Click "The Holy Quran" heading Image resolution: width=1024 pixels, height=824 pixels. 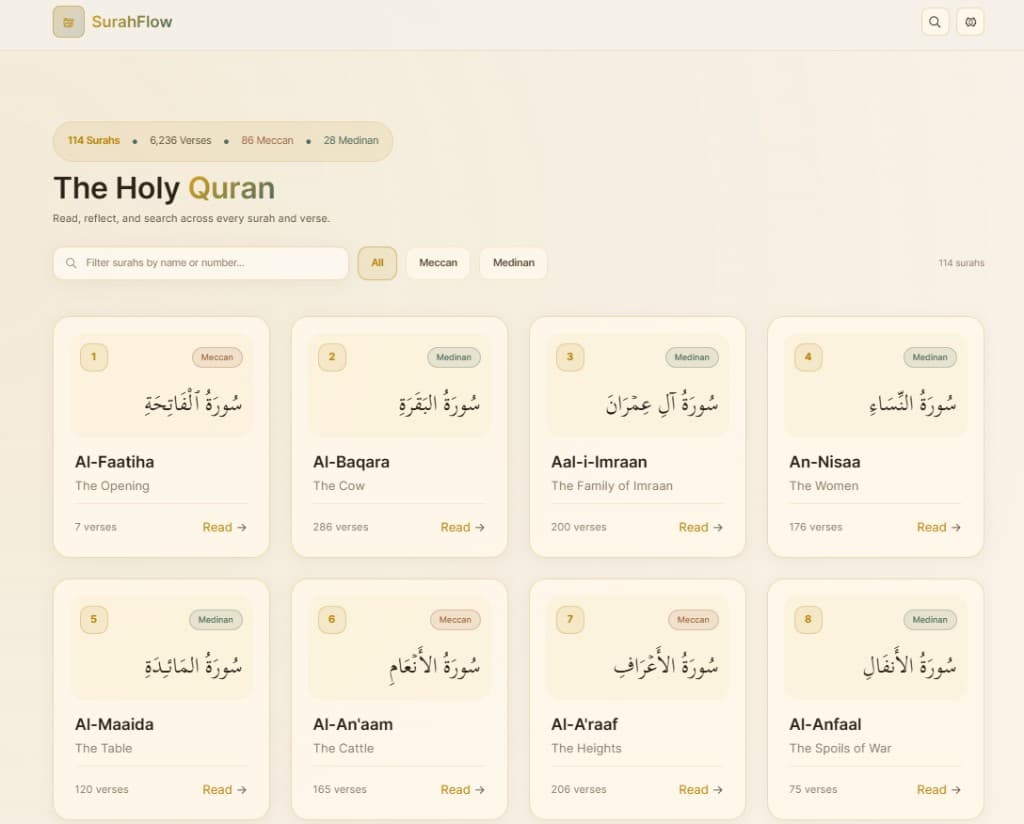(x=164, y=188)
